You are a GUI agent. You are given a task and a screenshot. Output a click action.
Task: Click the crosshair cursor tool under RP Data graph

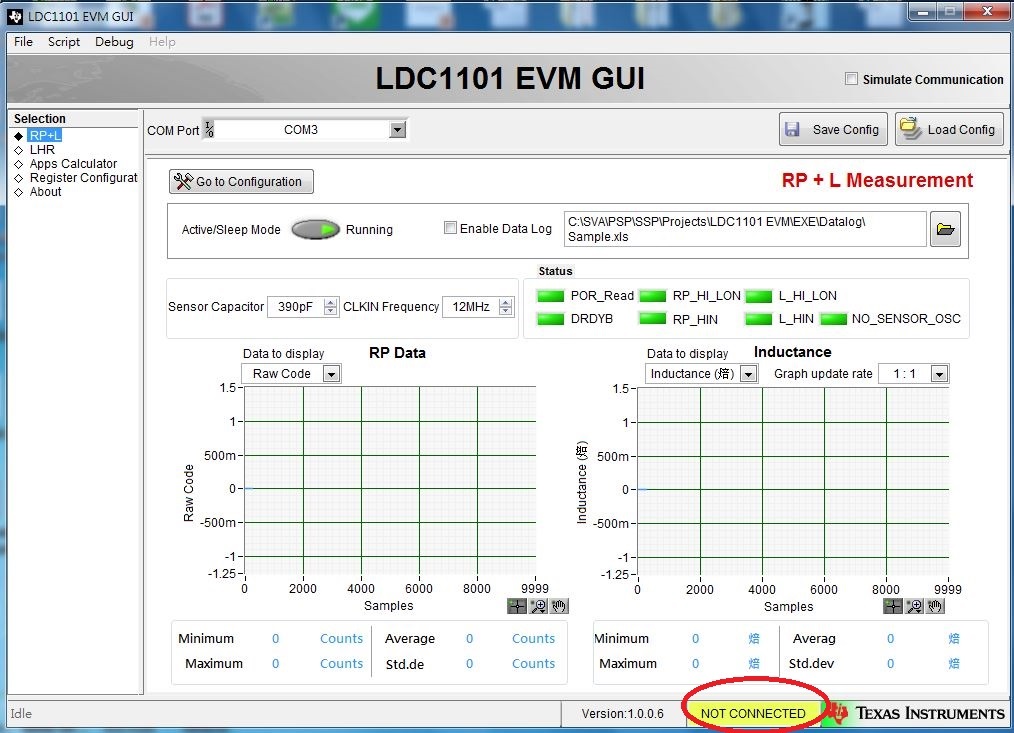517,606
